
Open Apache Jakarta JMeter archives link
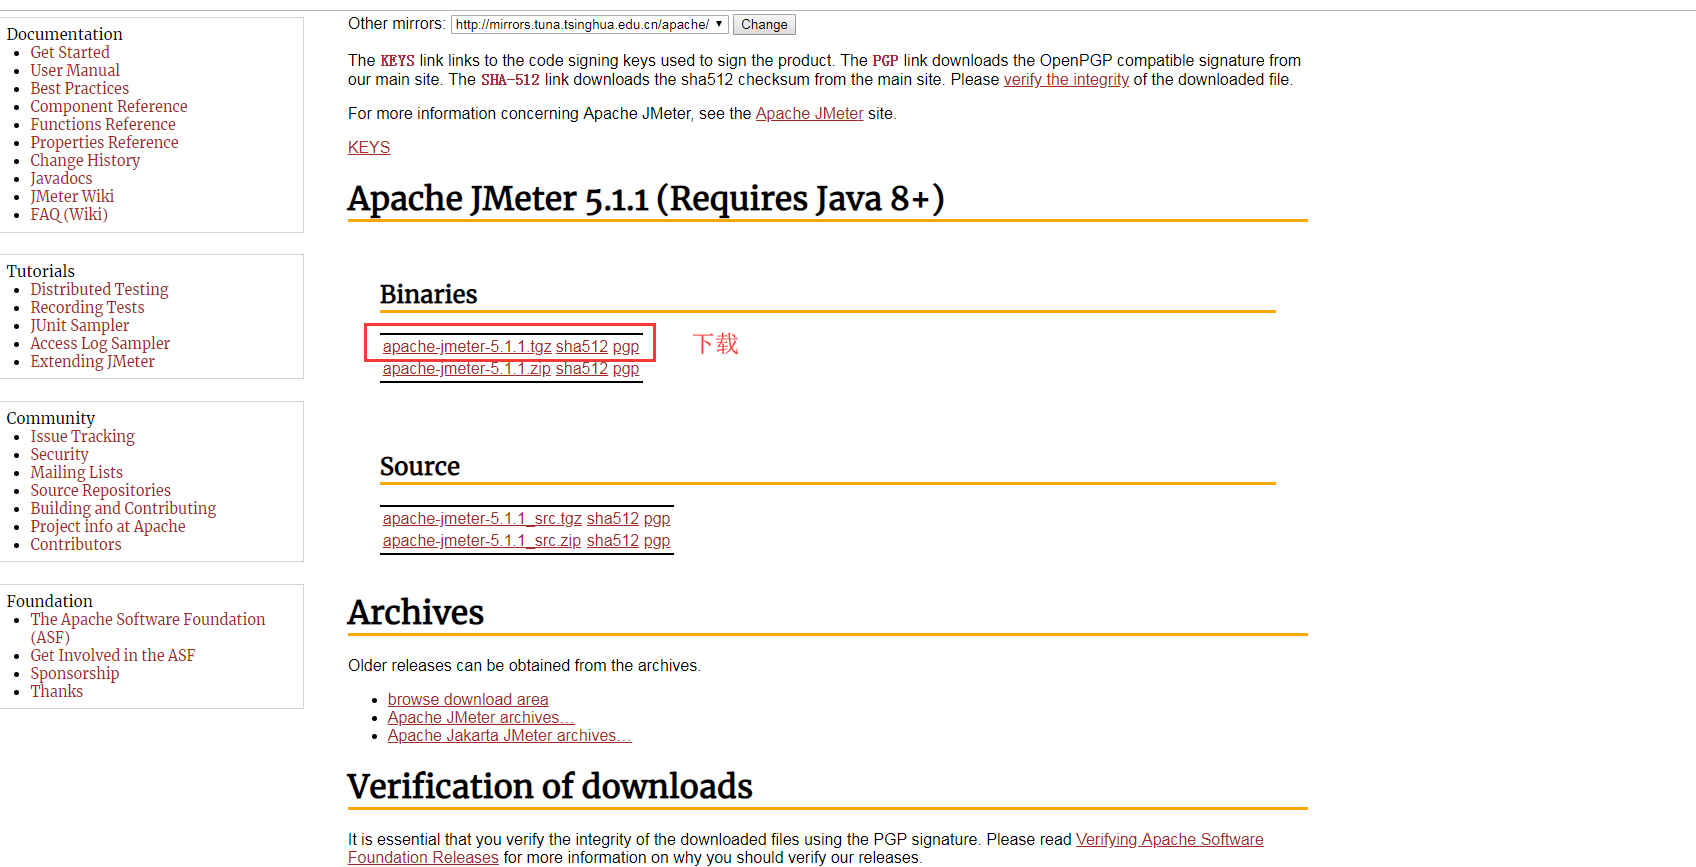click(x=510, y=735)
